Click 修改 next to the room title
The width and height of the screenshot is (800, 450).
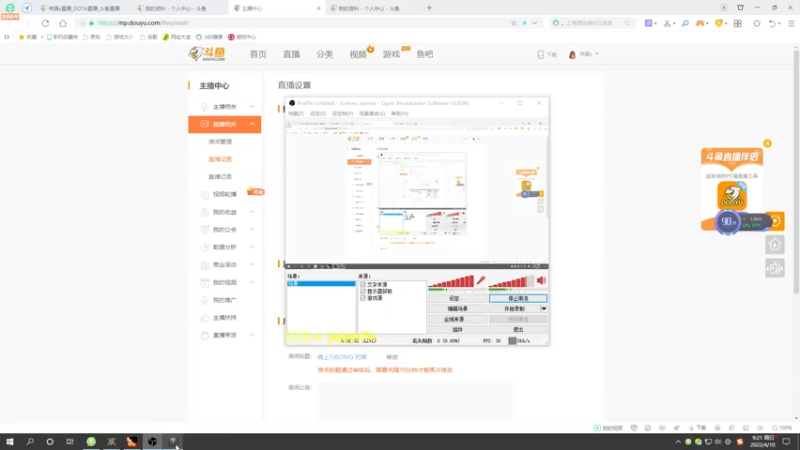point(392,357)
